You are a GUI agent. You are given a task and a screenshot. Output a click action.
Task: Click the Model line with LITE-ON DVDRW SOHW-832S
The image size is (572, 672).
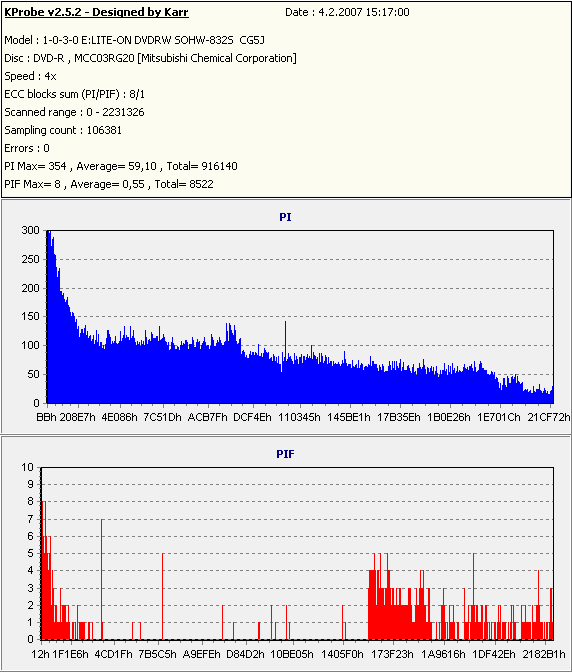pos(135,40)
